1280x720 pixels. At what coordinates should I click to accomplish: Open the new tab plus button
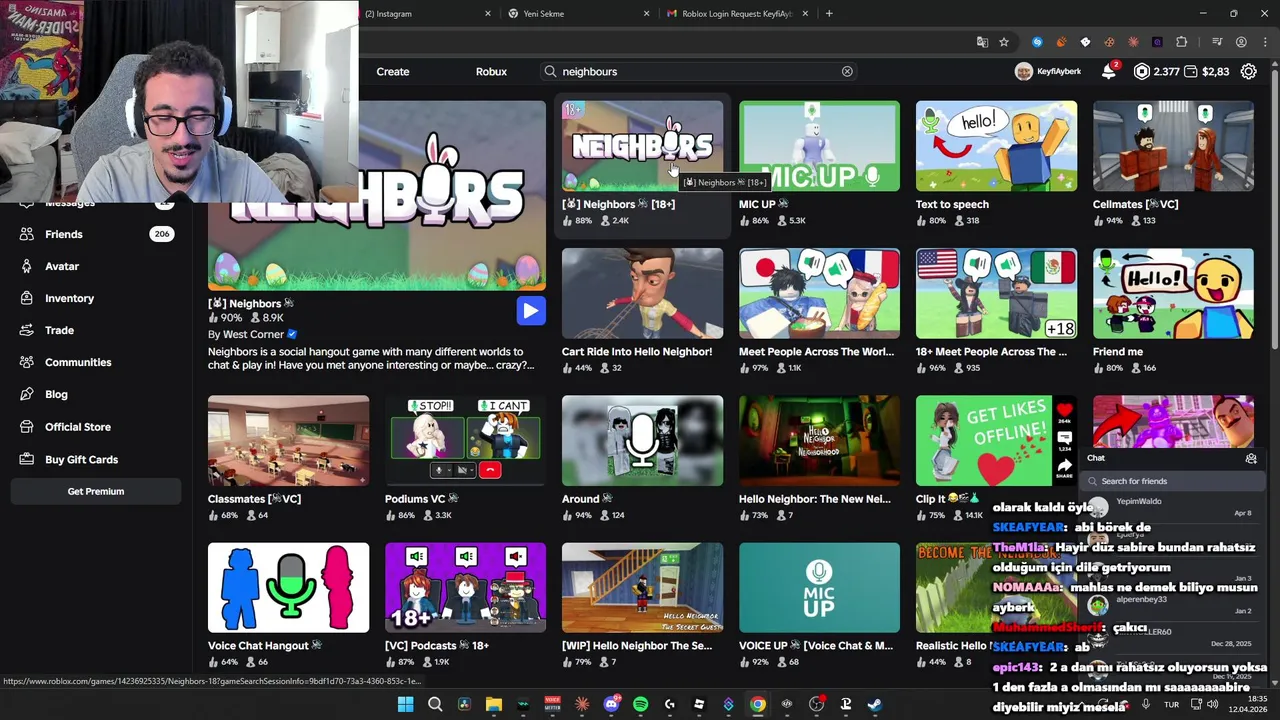click(x=829, y=14)
